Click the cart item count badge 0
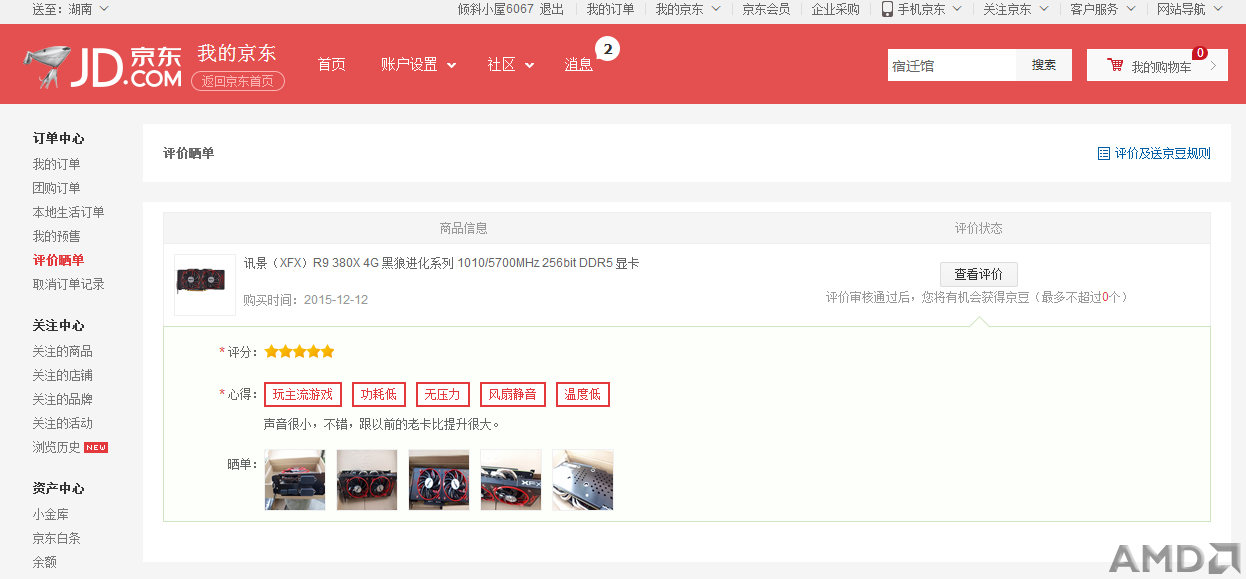Screen dimensions: 1246x579 [x=1199, y=53]
